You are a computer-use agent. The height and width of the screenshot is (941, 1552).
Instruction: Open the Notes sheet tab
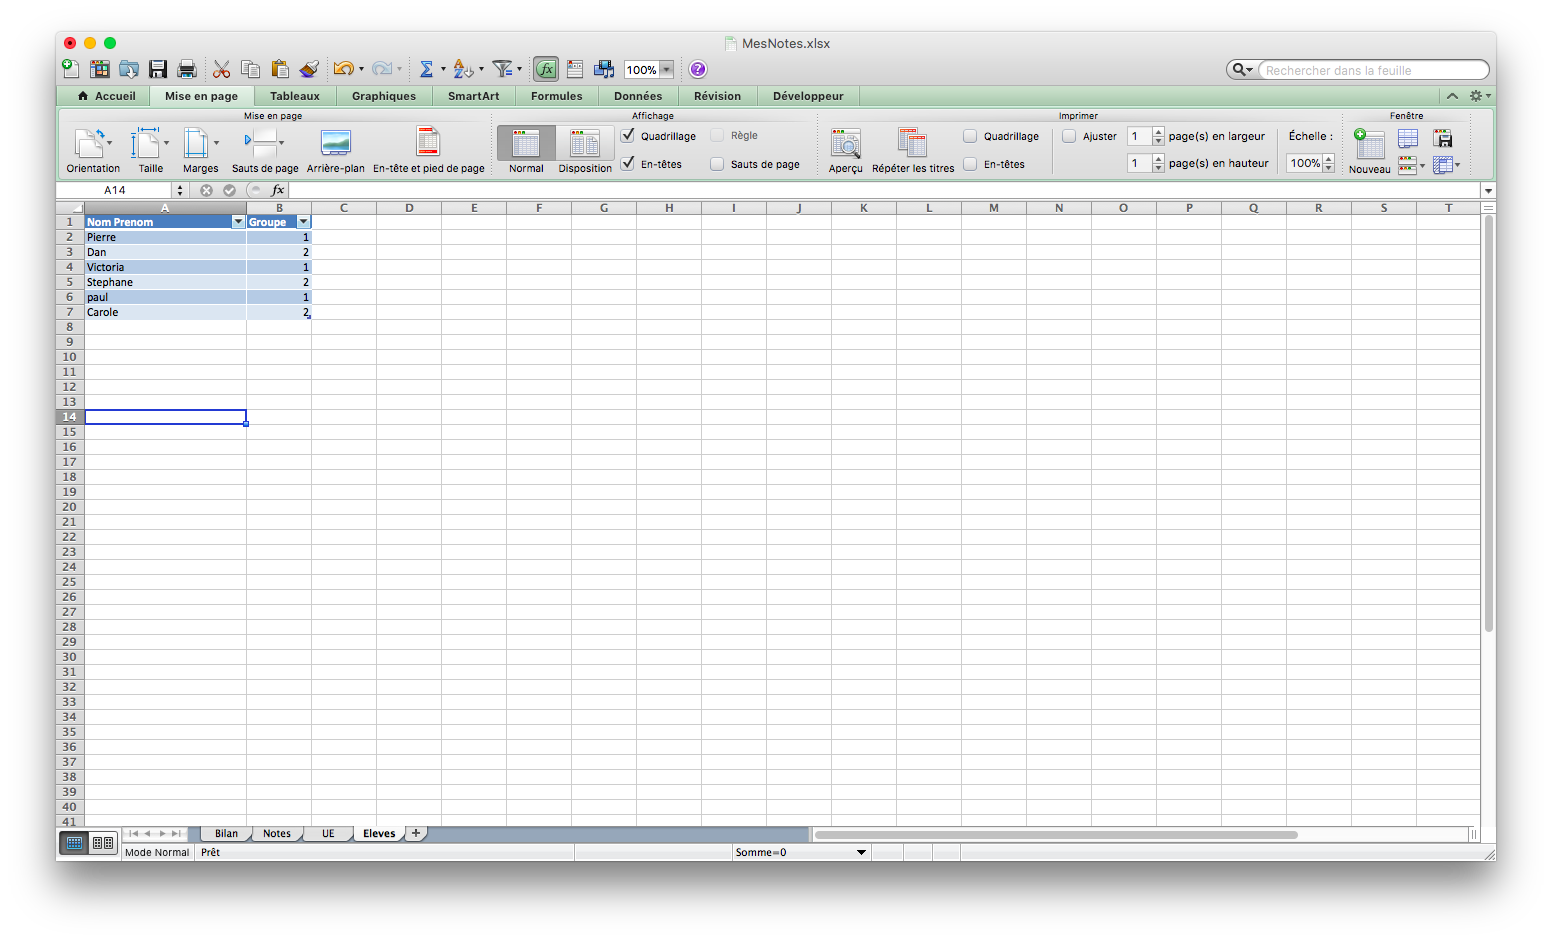click(277, 833)
